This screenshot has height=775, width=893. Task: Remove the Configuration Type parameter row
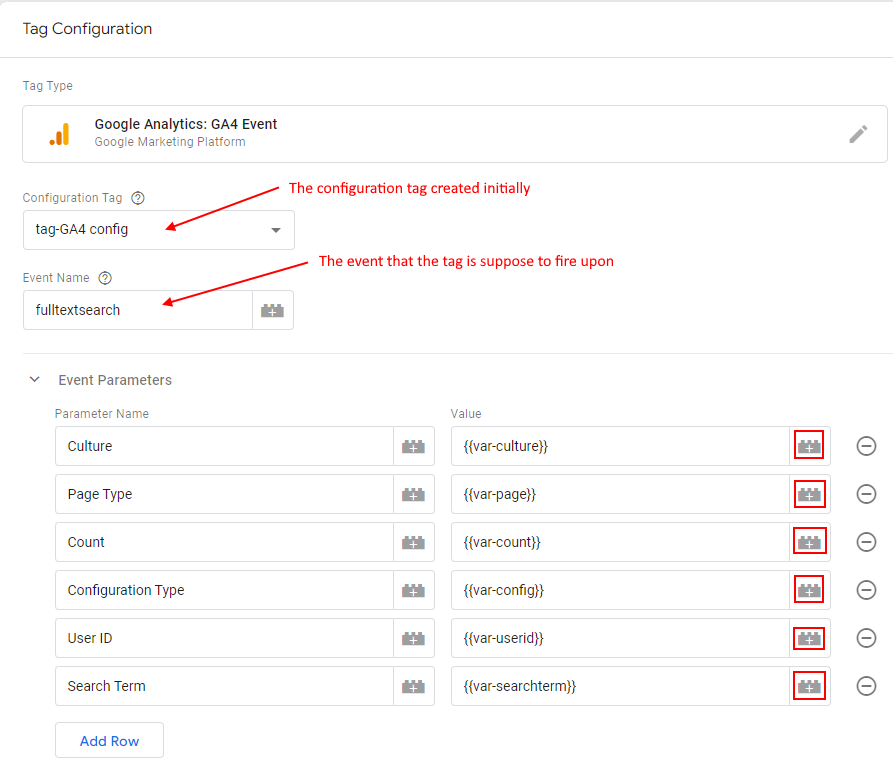coord(867,590)
